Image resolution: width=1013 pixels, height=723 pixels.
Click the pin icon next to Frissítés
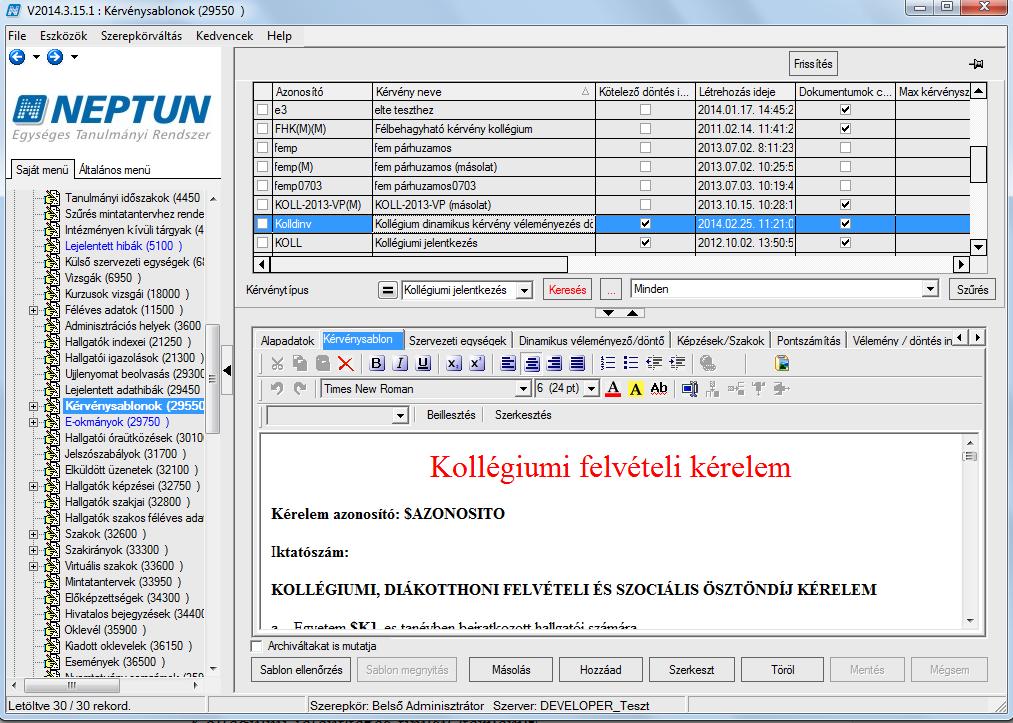pos(976,64)
